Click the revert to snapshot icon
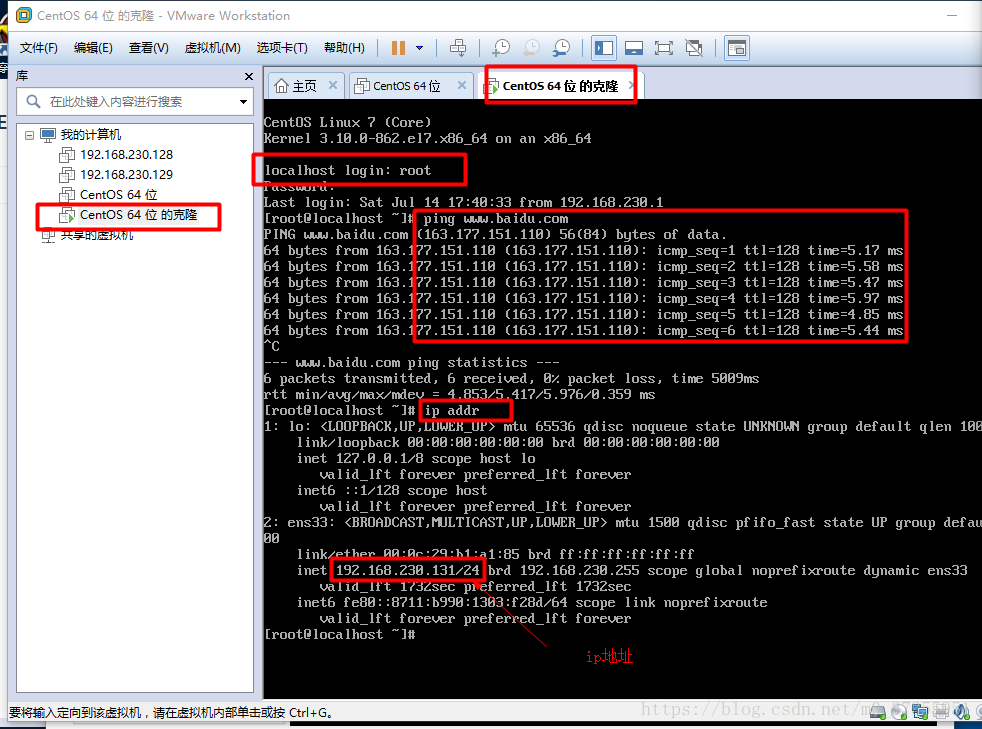 coord(531,48)
